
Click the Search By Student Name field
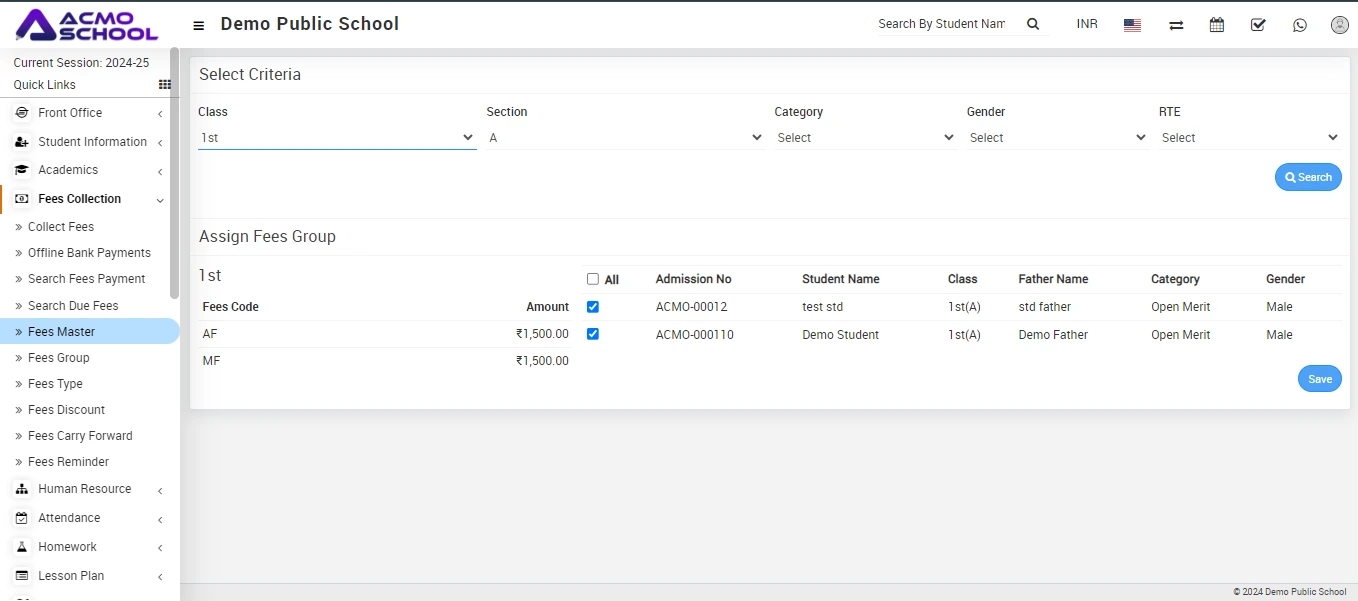[942, 24]
